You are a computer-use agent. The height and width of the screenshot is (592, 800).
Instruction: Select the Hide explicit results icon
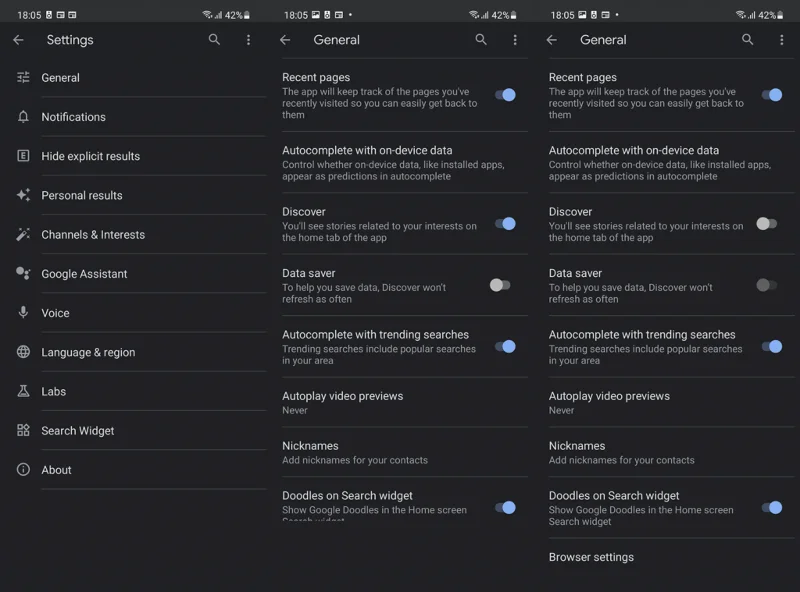click(x=23, y=156)
